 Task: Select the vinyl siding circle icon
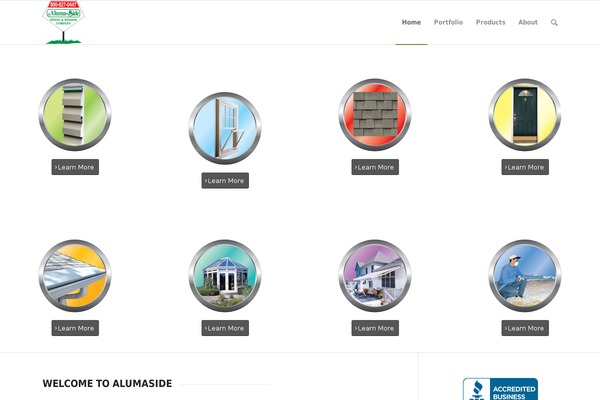(x=75, y=115)
